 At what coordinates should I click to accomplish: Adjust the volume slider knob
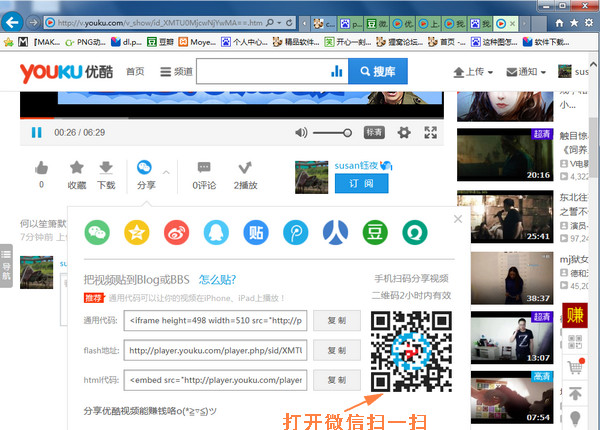pyautogui.click(x=347, y=133)
